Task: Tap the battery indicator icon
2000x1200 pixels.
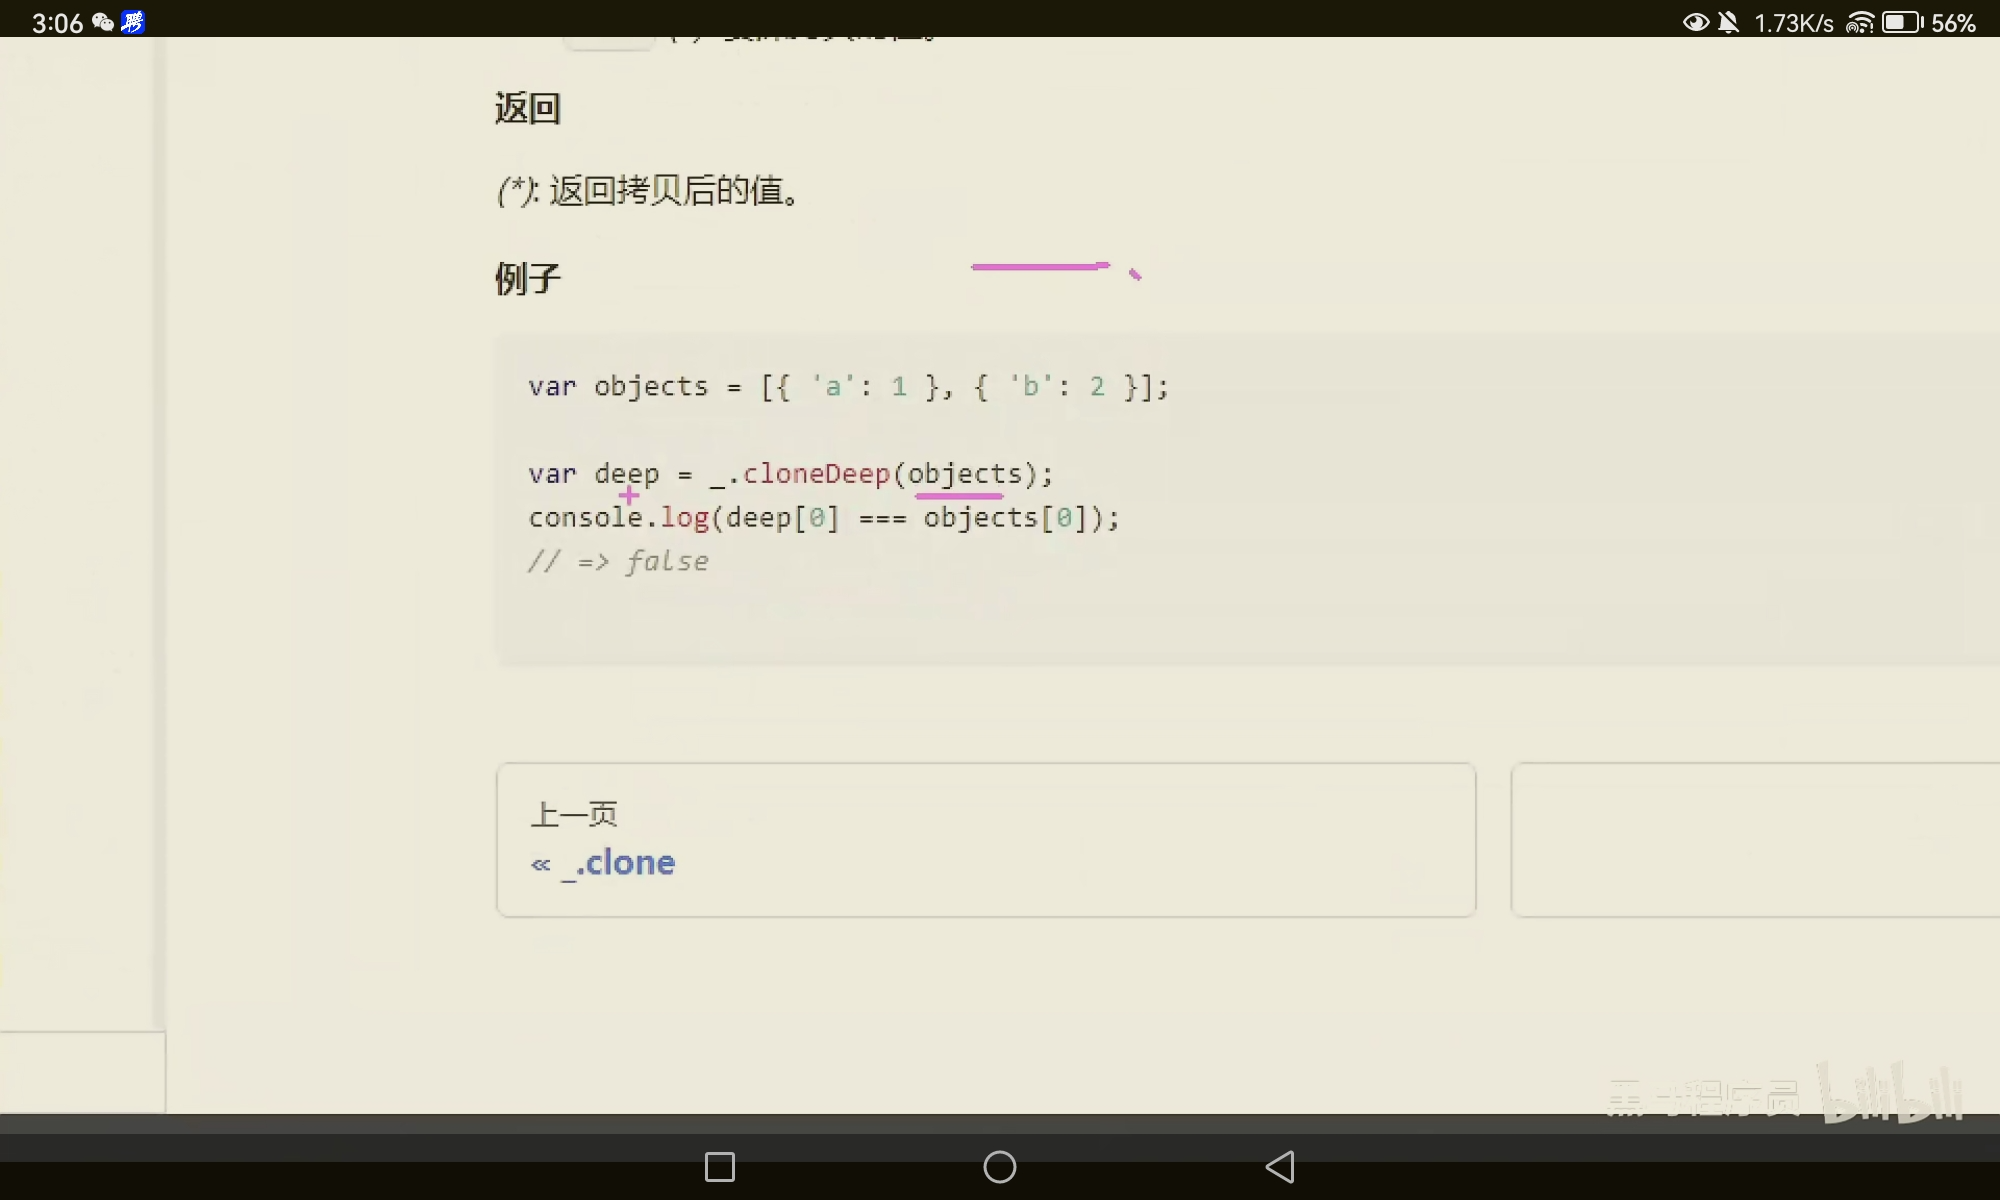Action: coord(1902,22)
